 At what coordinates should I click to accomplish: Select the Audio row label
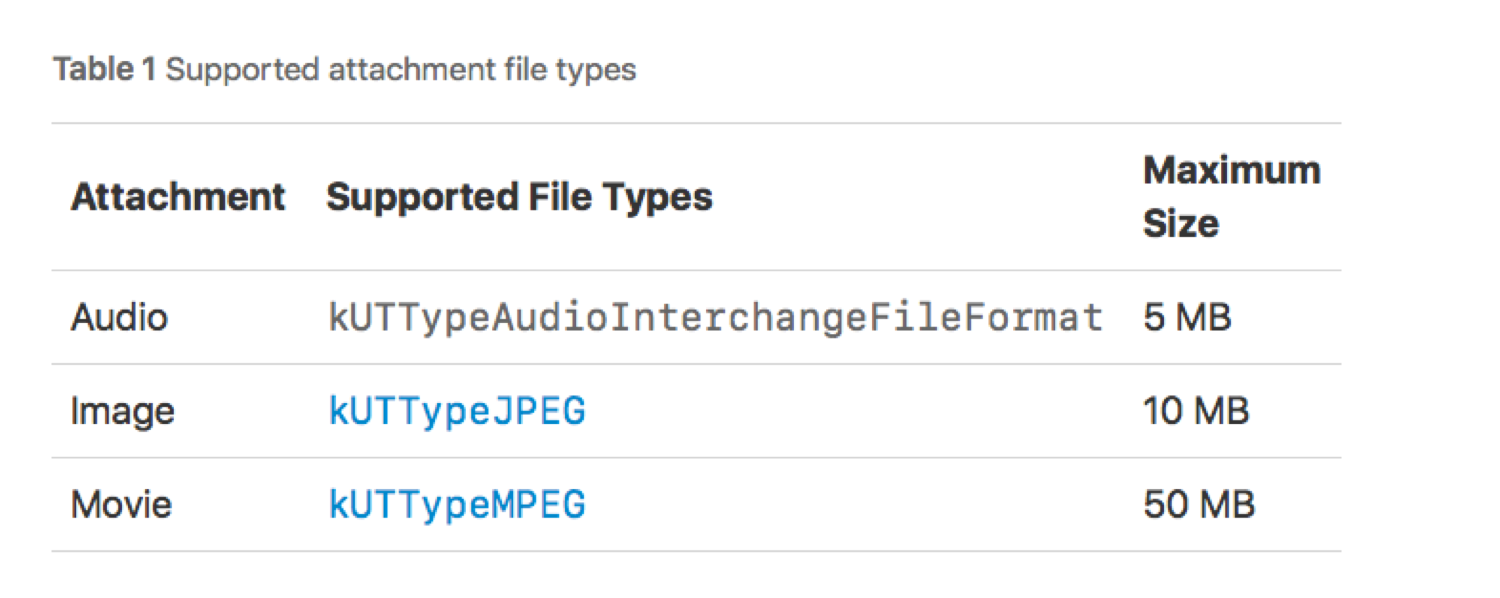(x=119, y=318)
